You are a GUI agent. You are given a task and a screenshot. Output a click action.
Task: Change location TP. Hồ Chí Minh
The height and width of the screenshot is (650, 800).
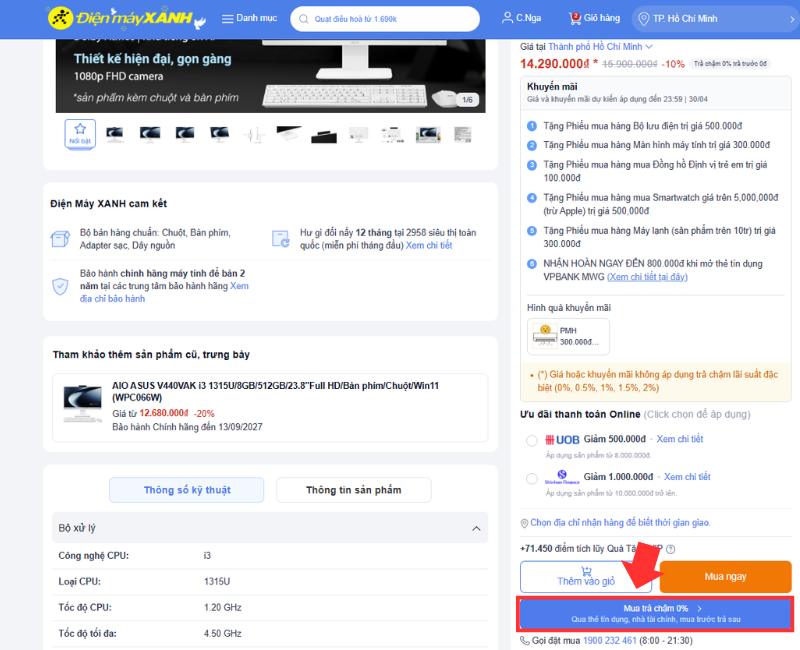point(715,19)
